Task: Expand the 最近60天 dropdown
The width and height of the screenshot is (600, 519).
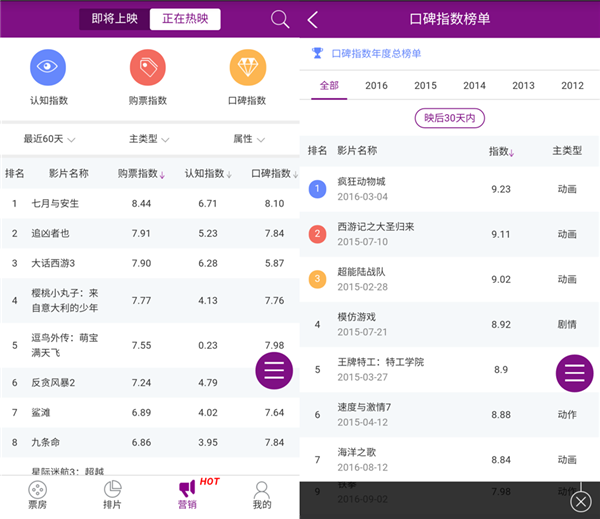Action: point(50,139)
